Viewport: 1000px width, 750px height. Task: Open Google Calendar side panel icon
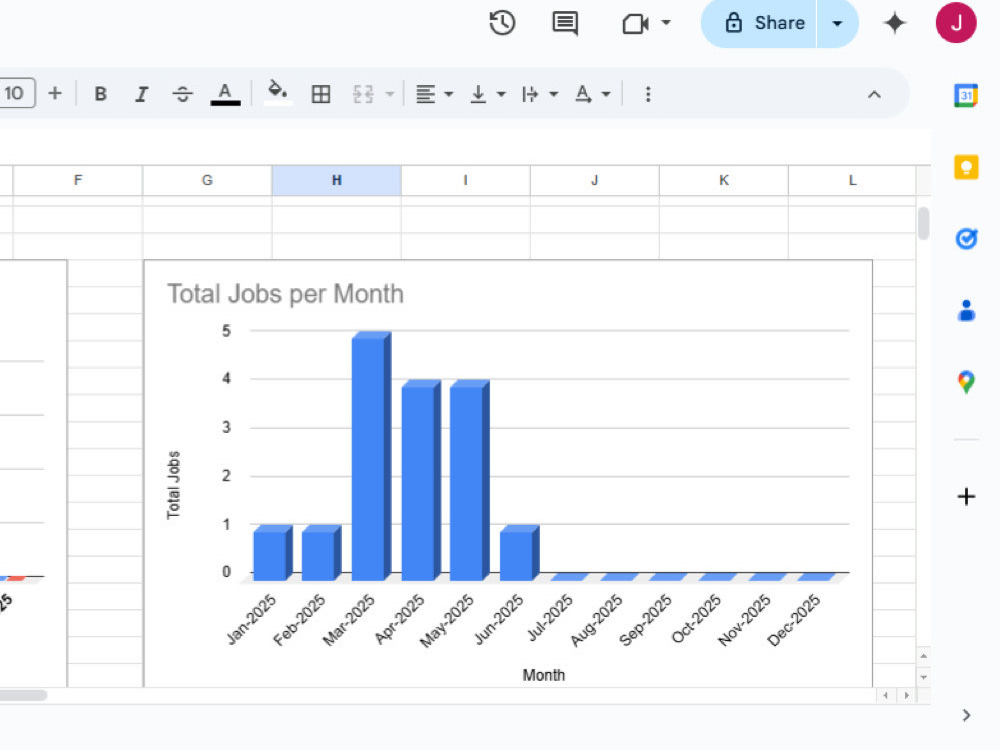966,96
